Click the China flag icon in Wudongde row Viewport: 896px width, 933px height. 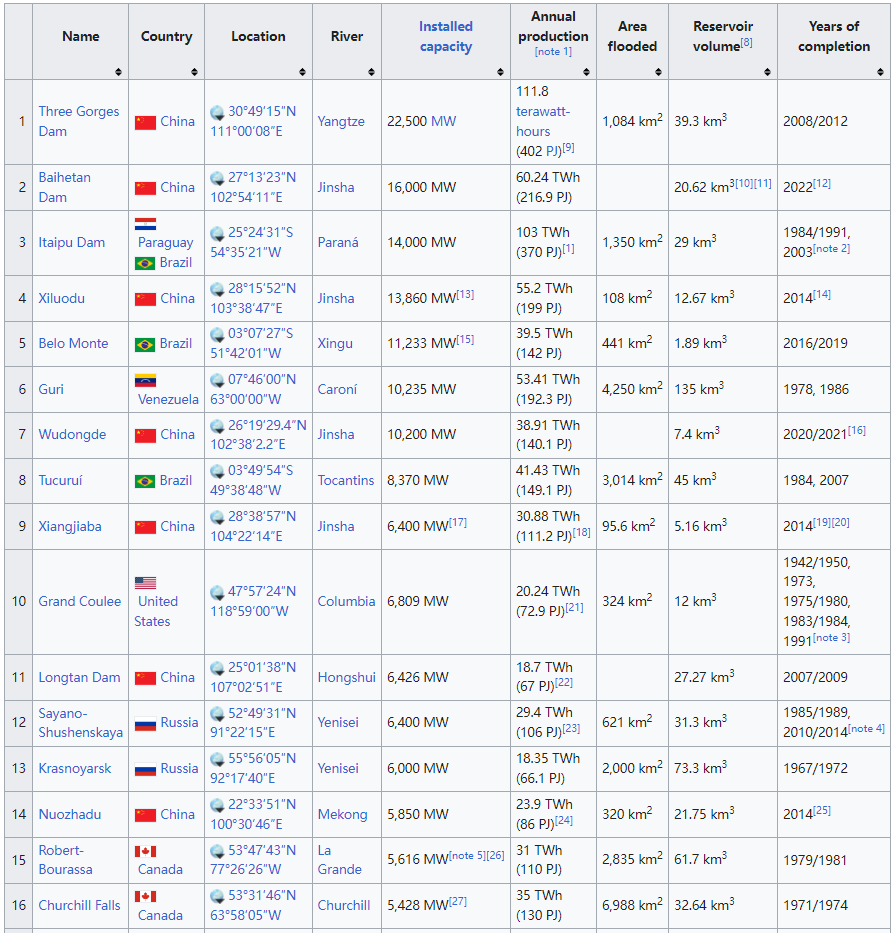(x=145, y=436)
